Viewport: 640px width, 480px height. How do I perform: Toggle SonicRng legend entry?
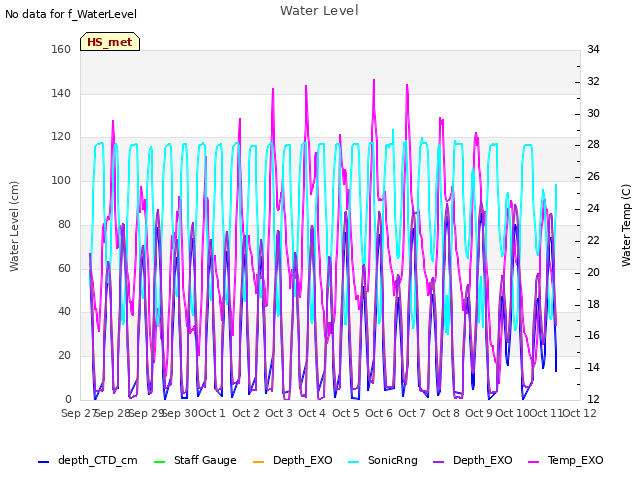click(383, 460)
